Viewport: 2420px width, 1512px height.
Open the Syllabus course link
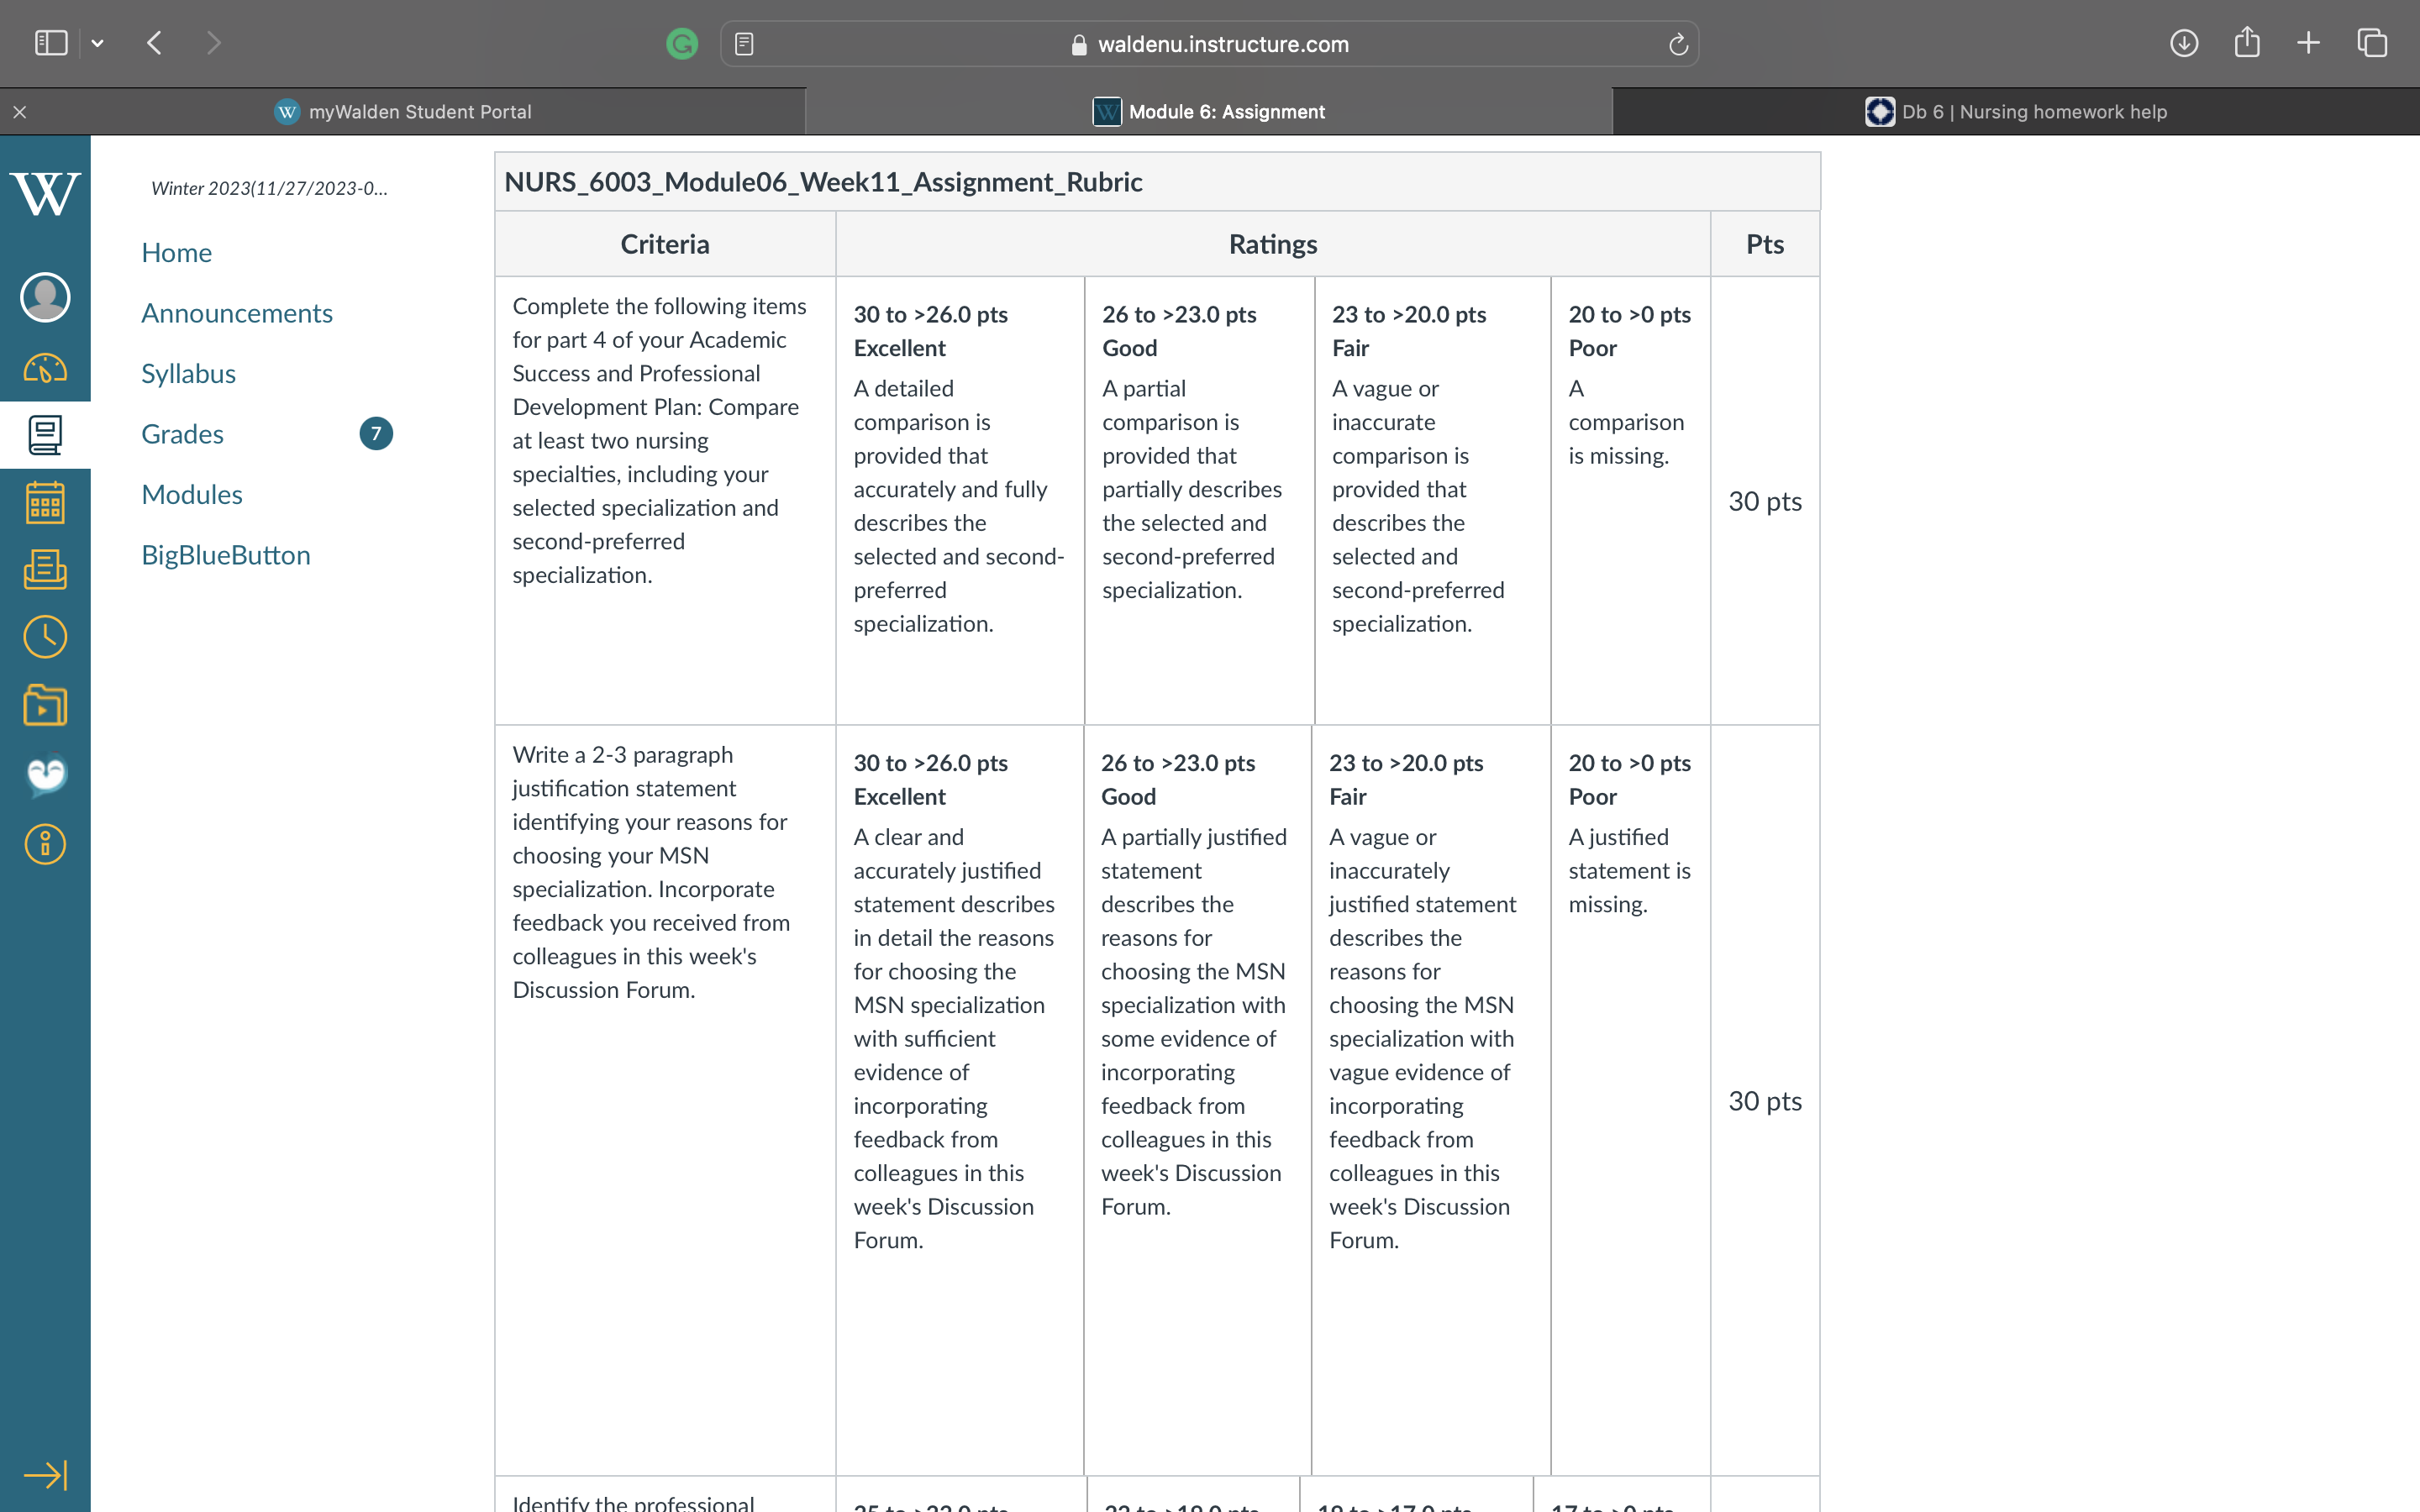click(188, 373)
